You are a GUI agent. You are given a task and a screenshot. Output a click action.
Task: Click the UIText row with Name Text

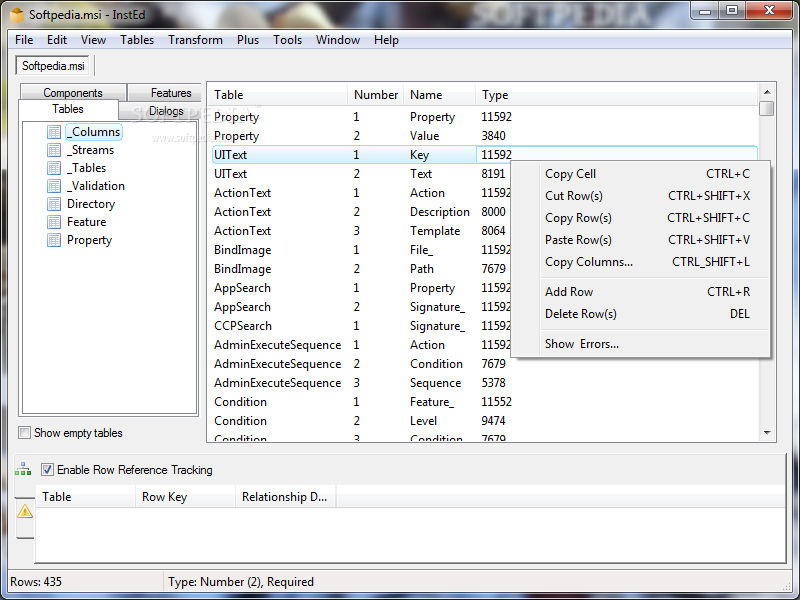click(x=360, y=174)
